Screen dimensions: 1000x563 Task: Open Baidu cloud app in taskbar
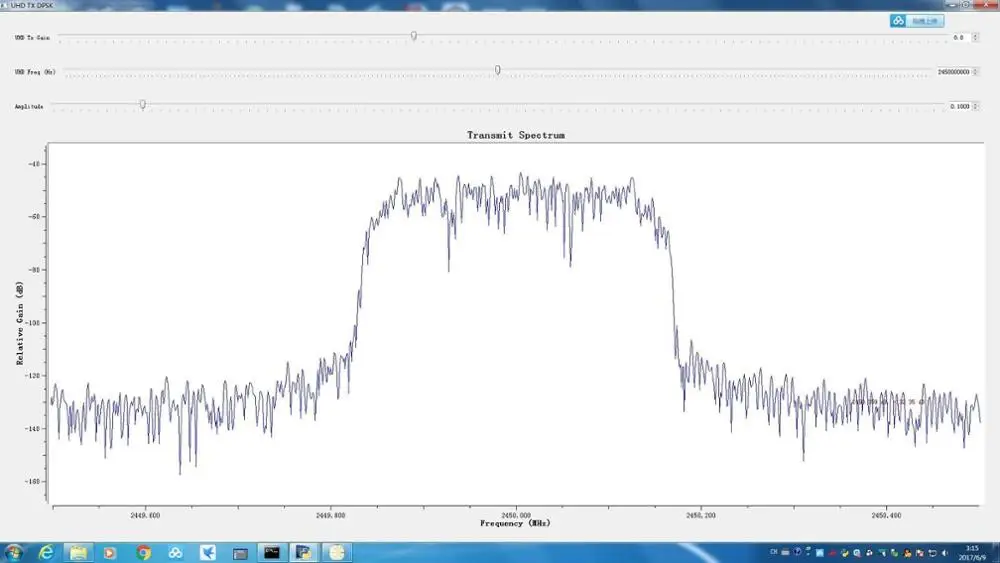point(175,552)
